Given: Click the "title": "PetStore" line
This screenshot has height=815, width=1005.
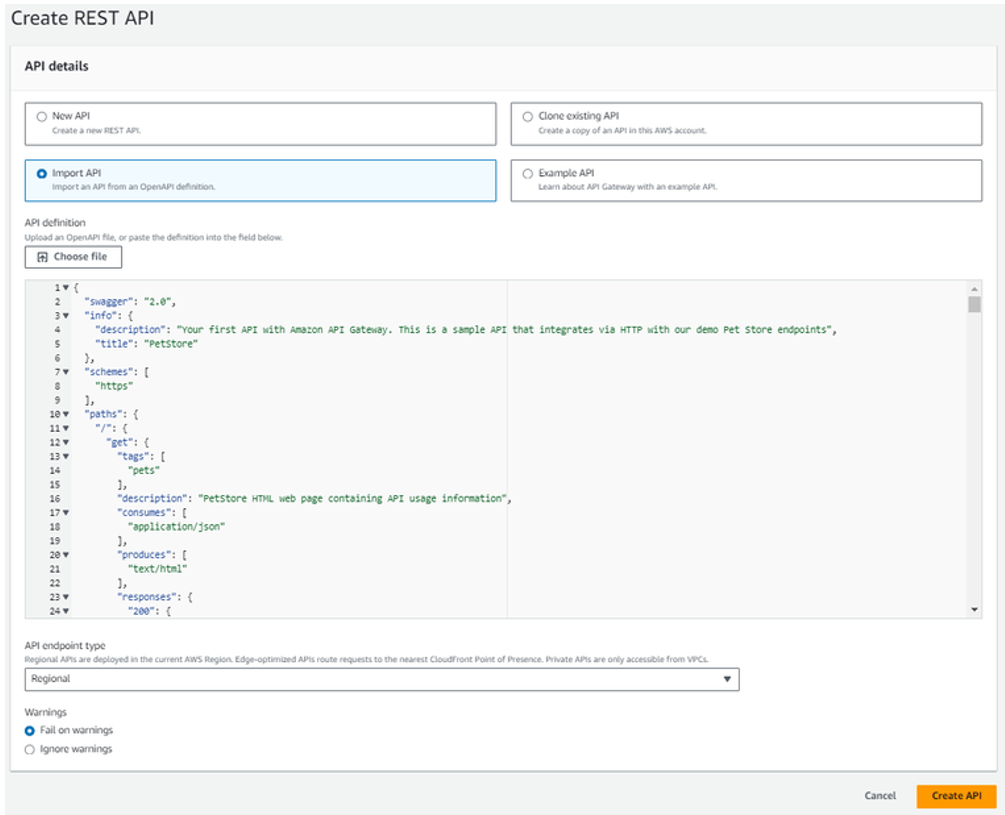Looking at the screenshot, I should click(x=146, y=344).
